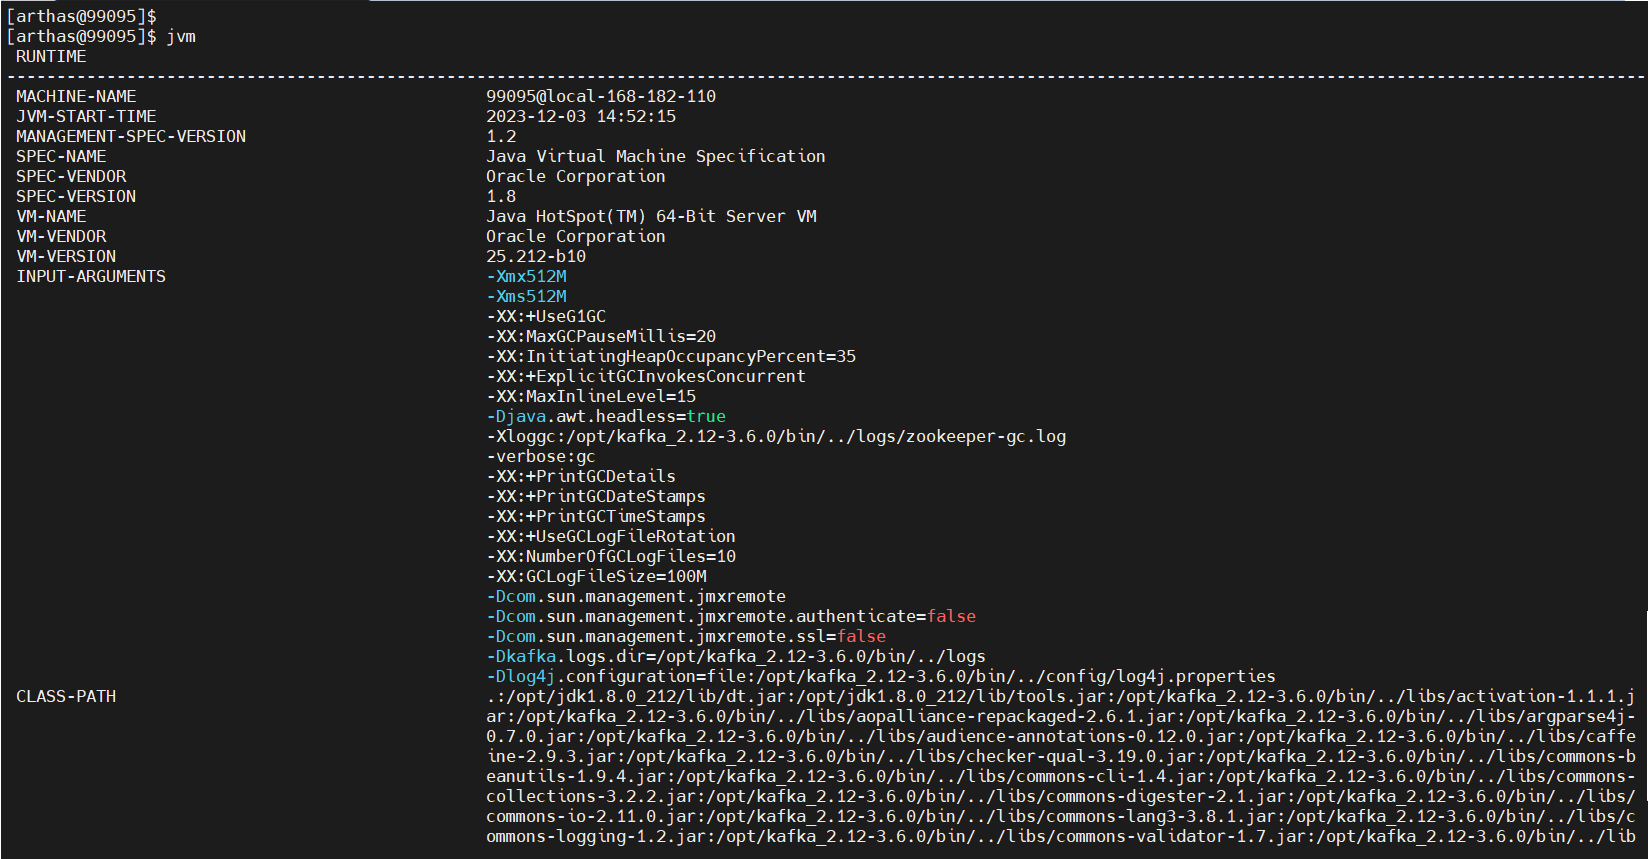
Task: Click -XX:InitiatingHeapOccupancyPercent=35 argument
Action: [x=671, y=357]
